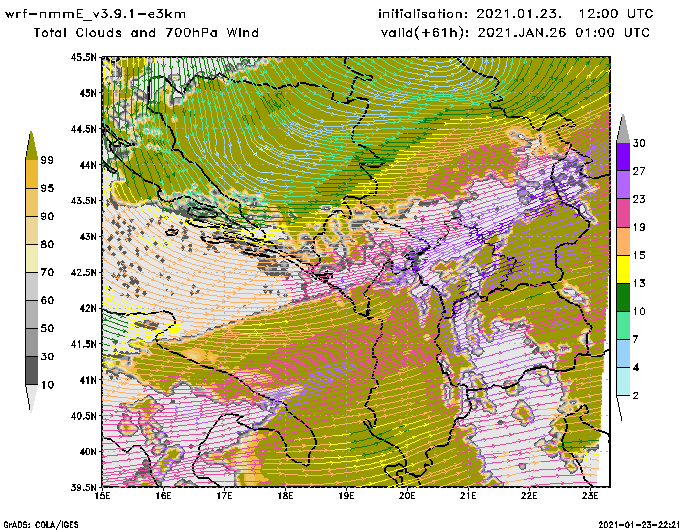Click the dark green 10–13 wind swatch

click(623, 297)
